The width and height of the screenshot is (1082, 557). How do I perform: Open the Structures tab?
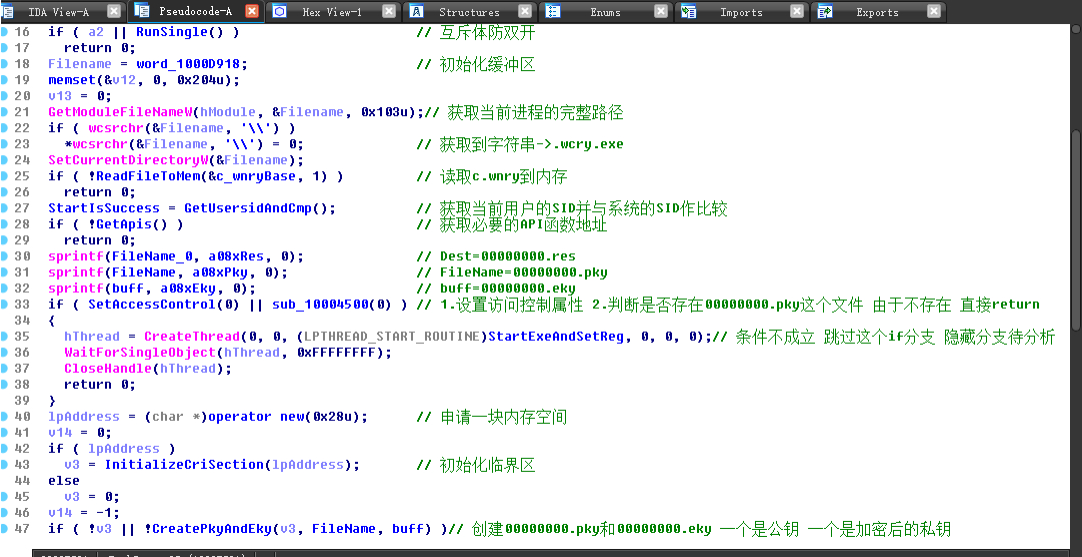(x=469, y=12)
